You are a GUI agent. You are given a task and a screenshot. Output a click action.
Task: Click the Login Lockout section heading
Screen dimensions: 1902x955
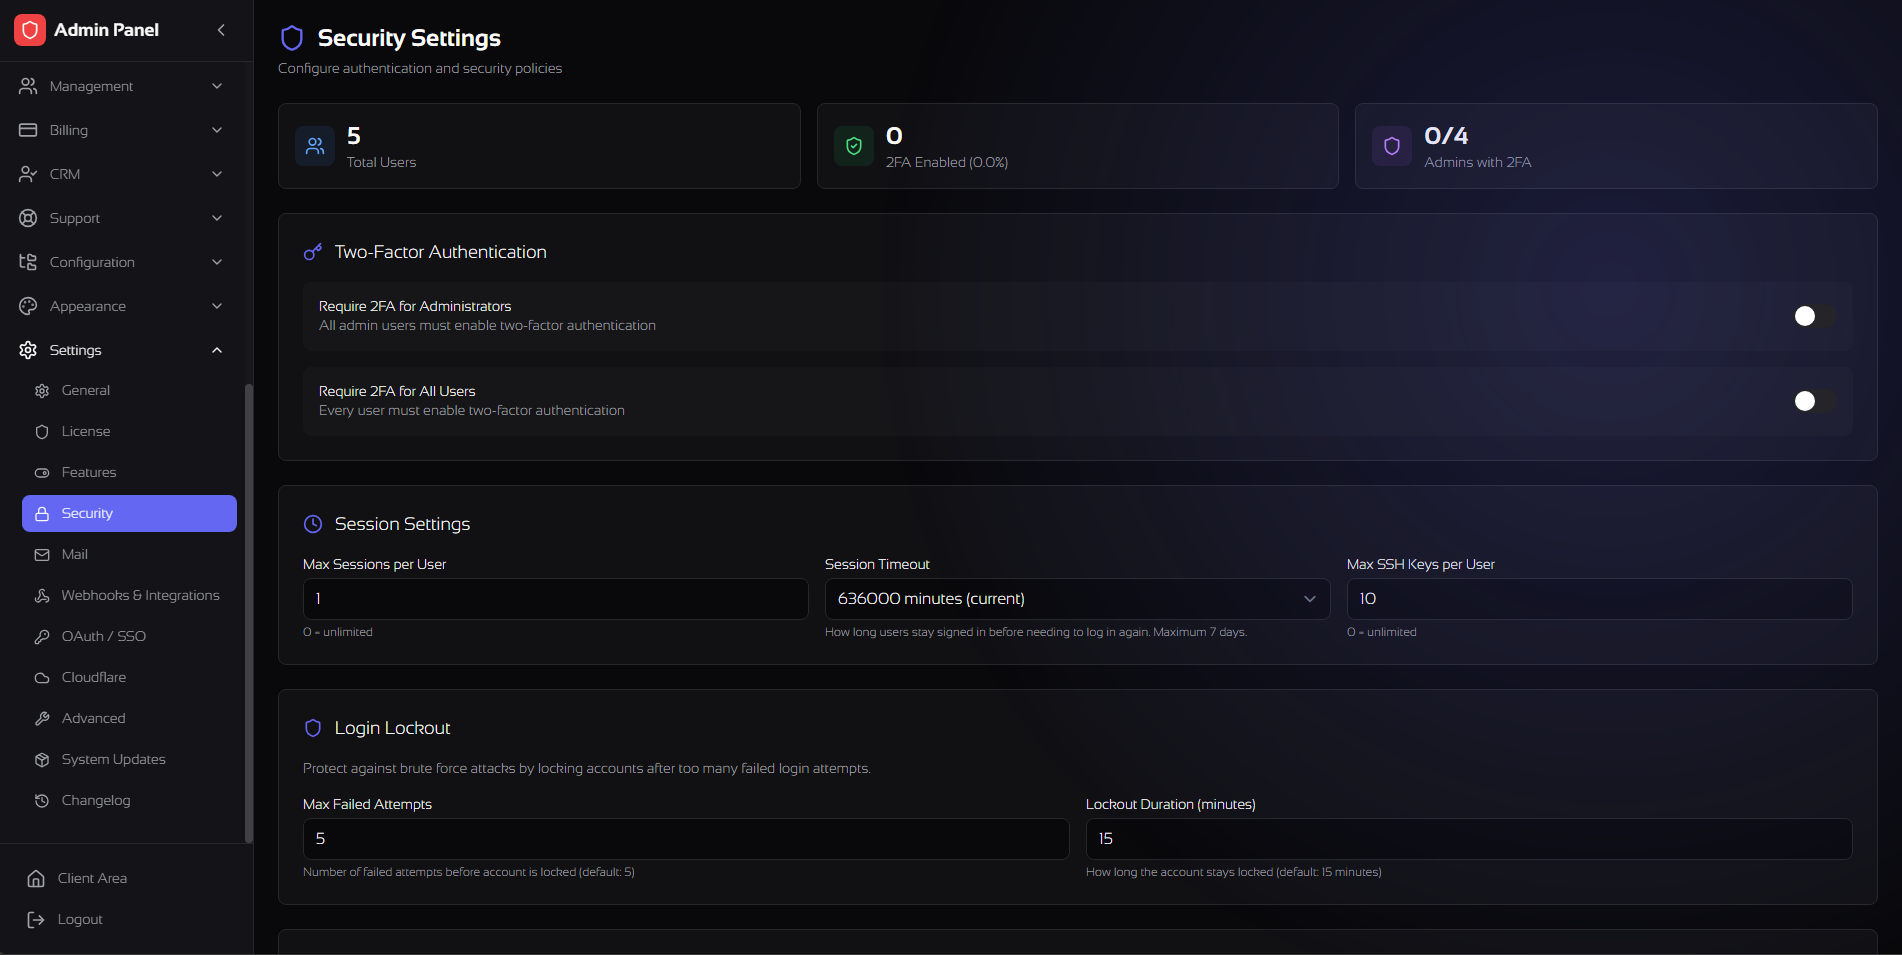(x=392, y=728)
